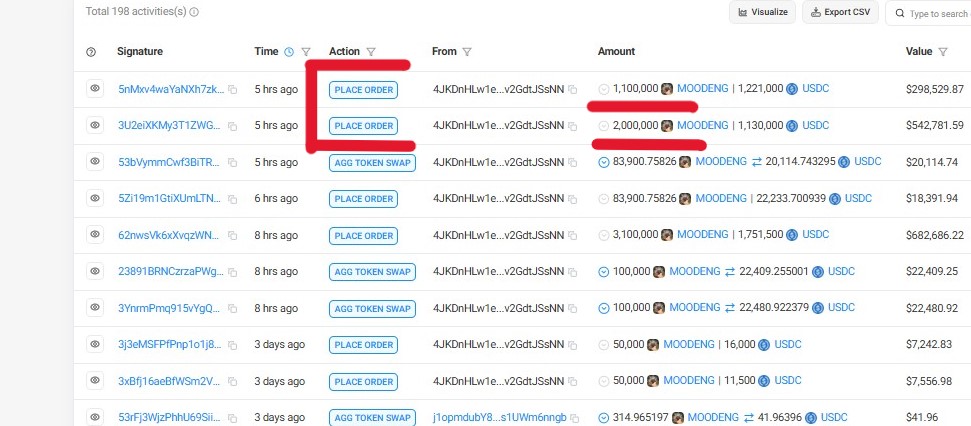The width and height of the screenshot is (971, 426).
Task: Expand amount details for 2,000,000 MOODENG order
Action: click(x=604, y=126)
